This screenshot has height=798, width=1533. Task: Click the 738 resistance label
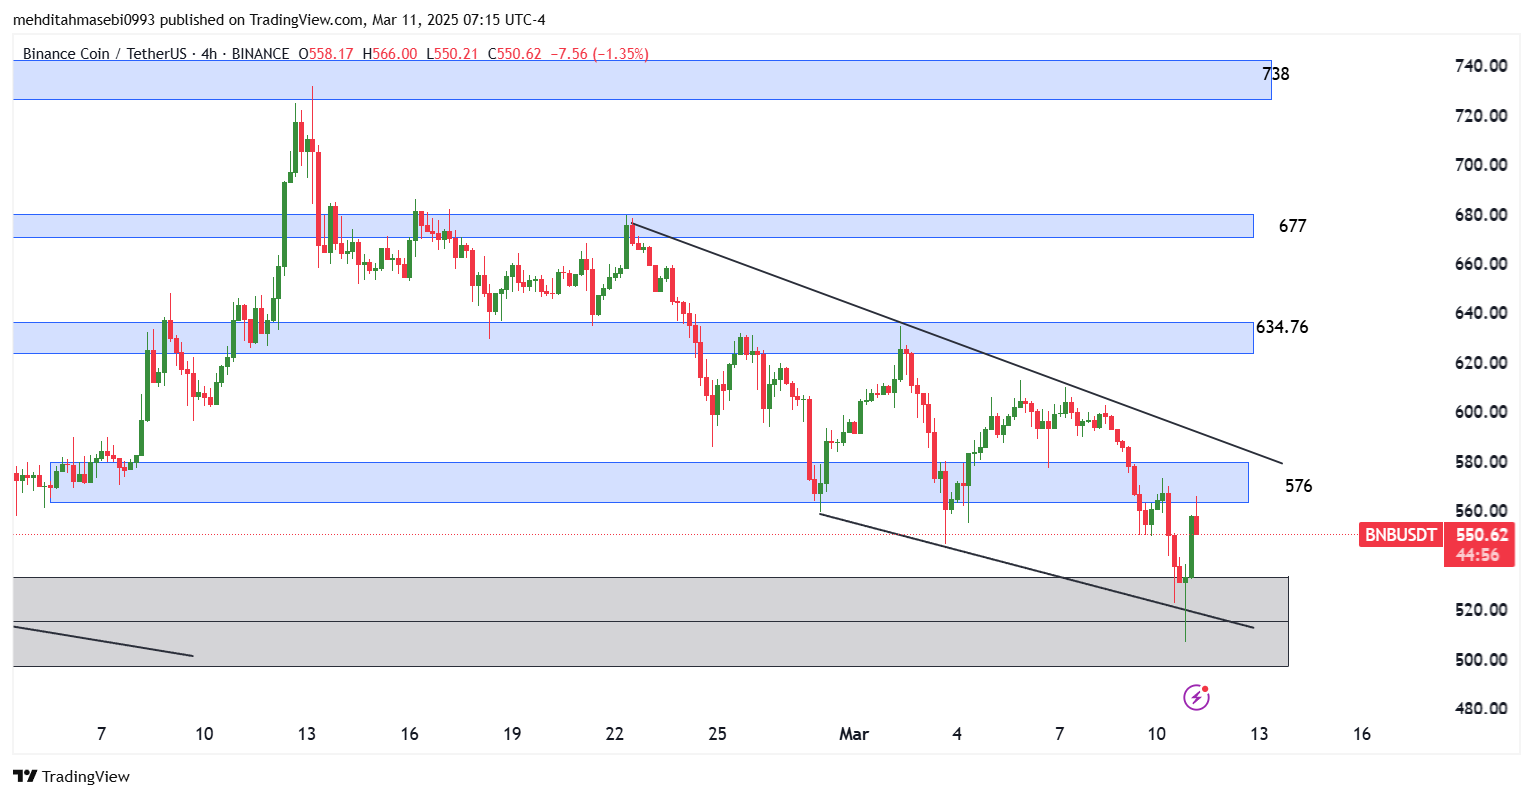[1276, 74]
